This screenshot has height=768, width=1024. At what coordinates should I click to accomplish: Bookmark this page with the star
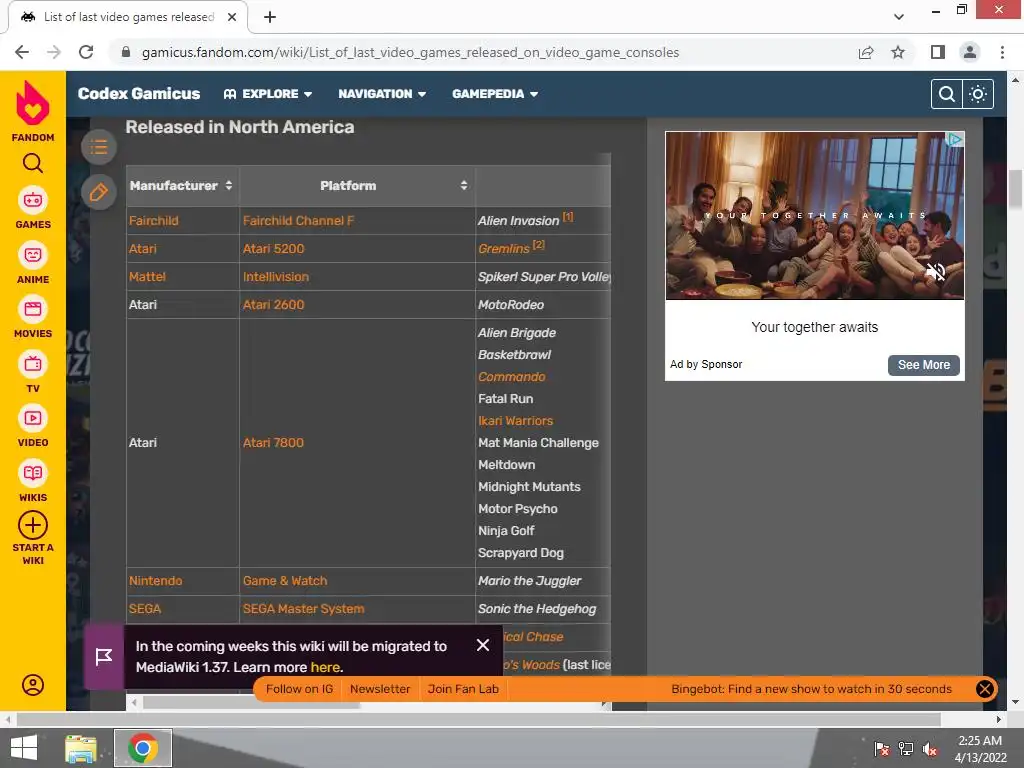click(898, 52)
